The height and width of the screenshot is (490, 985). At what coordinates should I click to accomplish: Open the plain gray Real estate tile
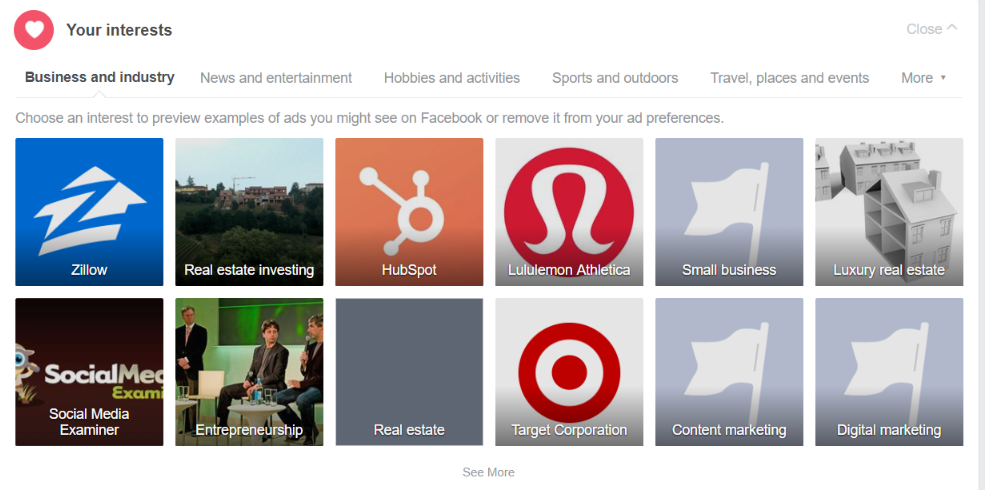coord(409,372)
